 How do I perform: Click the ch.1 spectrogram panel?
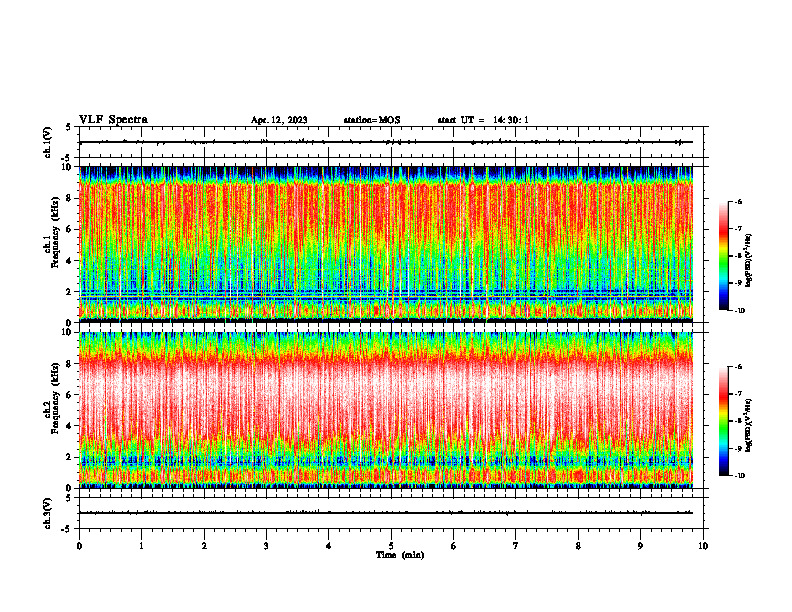(386, 244)
